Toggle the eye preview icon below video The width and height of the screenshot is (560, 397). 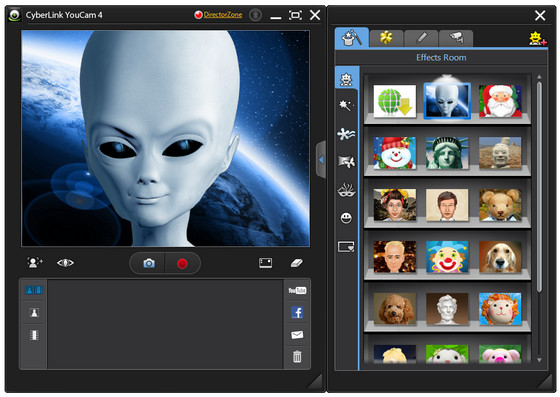click(x=65, y=263)
